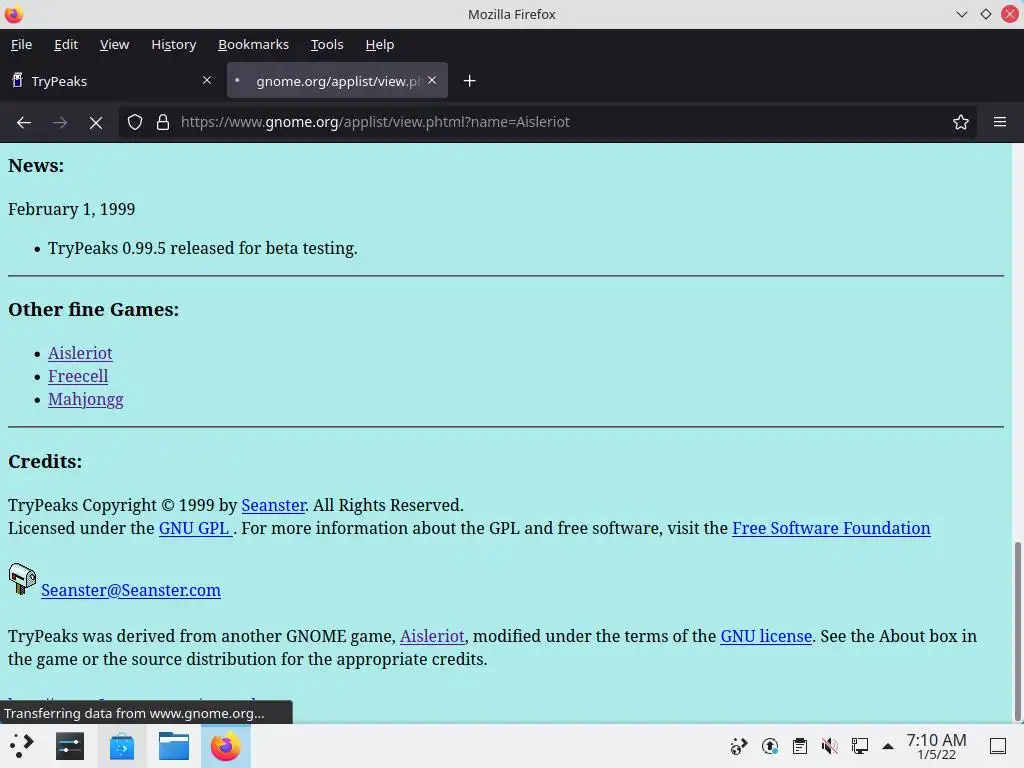The height and width of the screenshot is (768, 1024).
Task: Click the "TryPeaks 0.99.5 released for beta testing." text
Action: 202,249
